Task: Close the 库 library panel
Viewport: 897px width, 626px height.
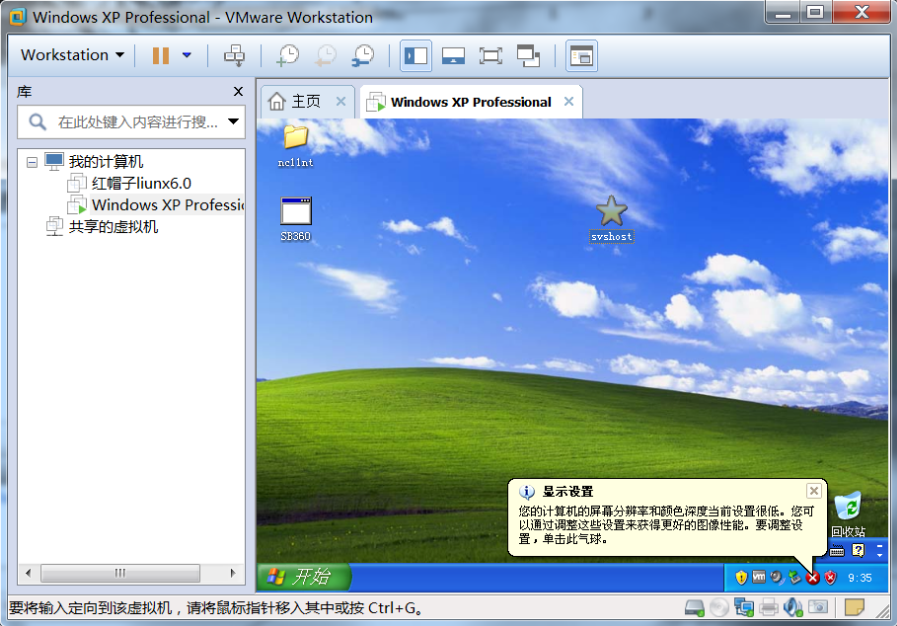Action: click(x=239, y=92)
